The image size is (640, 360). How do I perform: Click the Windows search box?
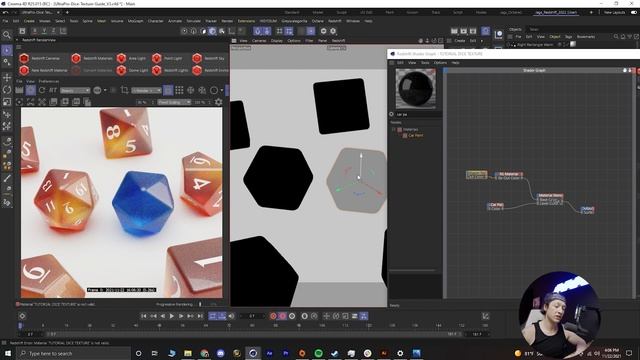(x=74, y=353)
